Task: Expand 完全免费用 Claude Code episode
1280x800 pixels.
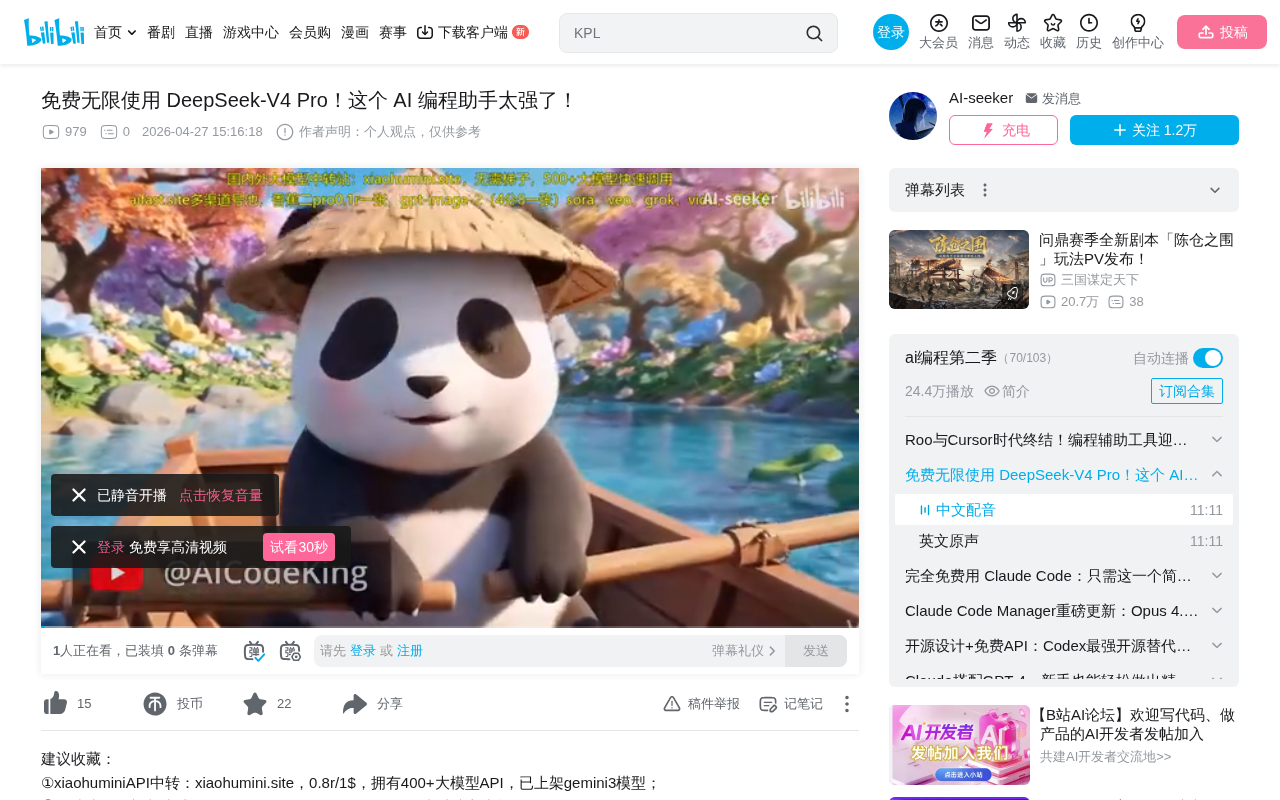Action: [1217, 576]
